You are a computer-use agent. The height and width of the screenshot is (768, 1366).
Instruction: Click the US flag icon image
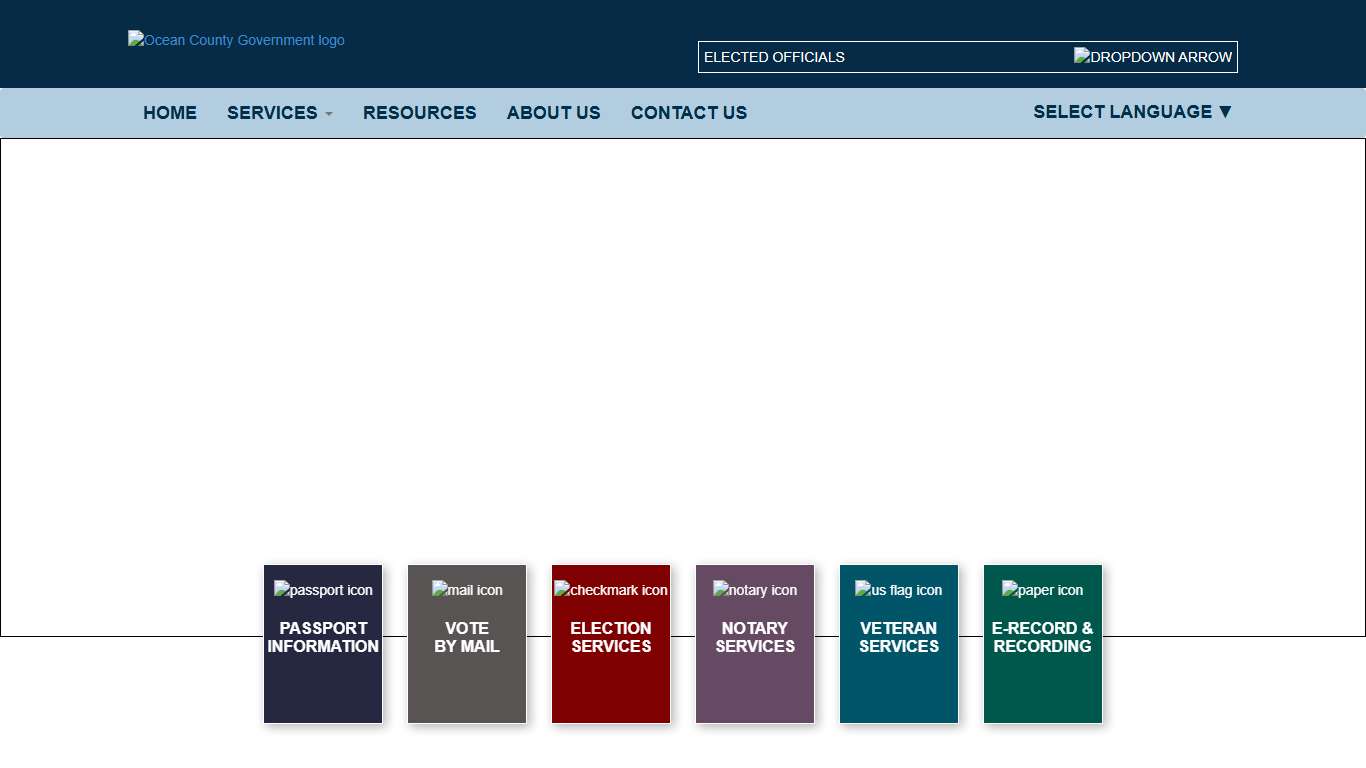coord(899,590)
